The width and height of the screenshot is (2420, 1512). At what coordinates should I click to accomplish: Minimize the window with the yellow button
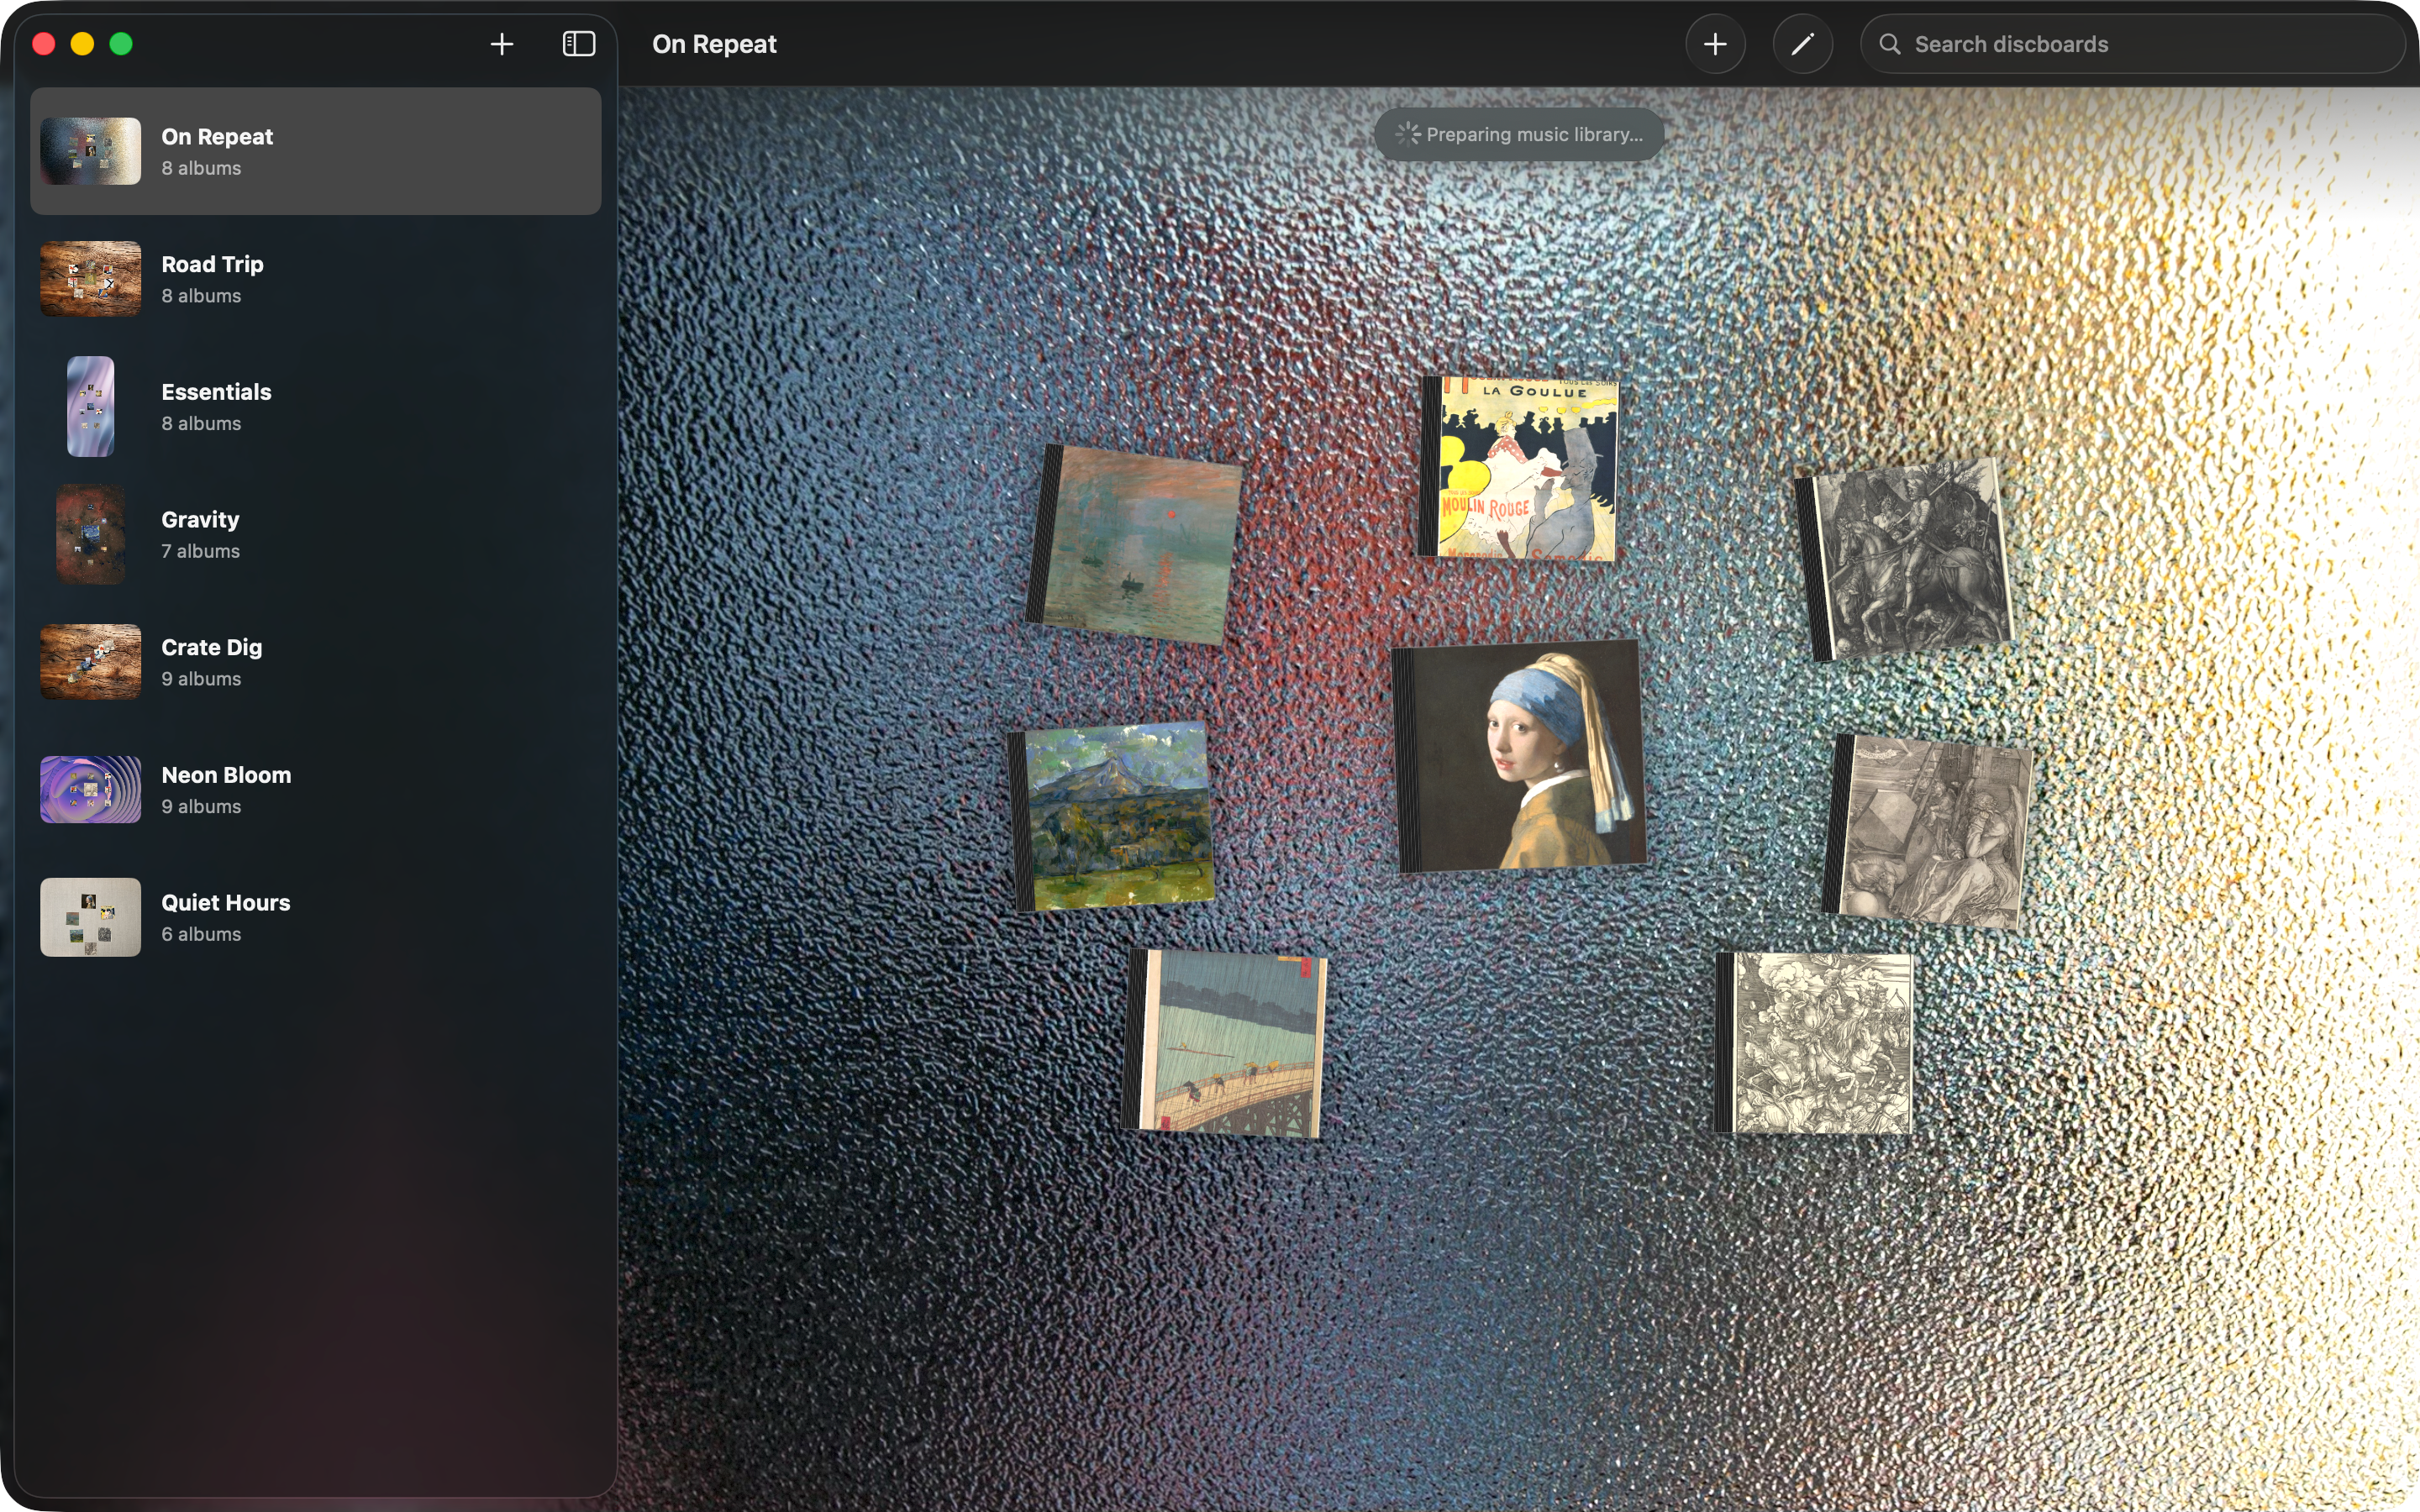(x=82, y=44)
